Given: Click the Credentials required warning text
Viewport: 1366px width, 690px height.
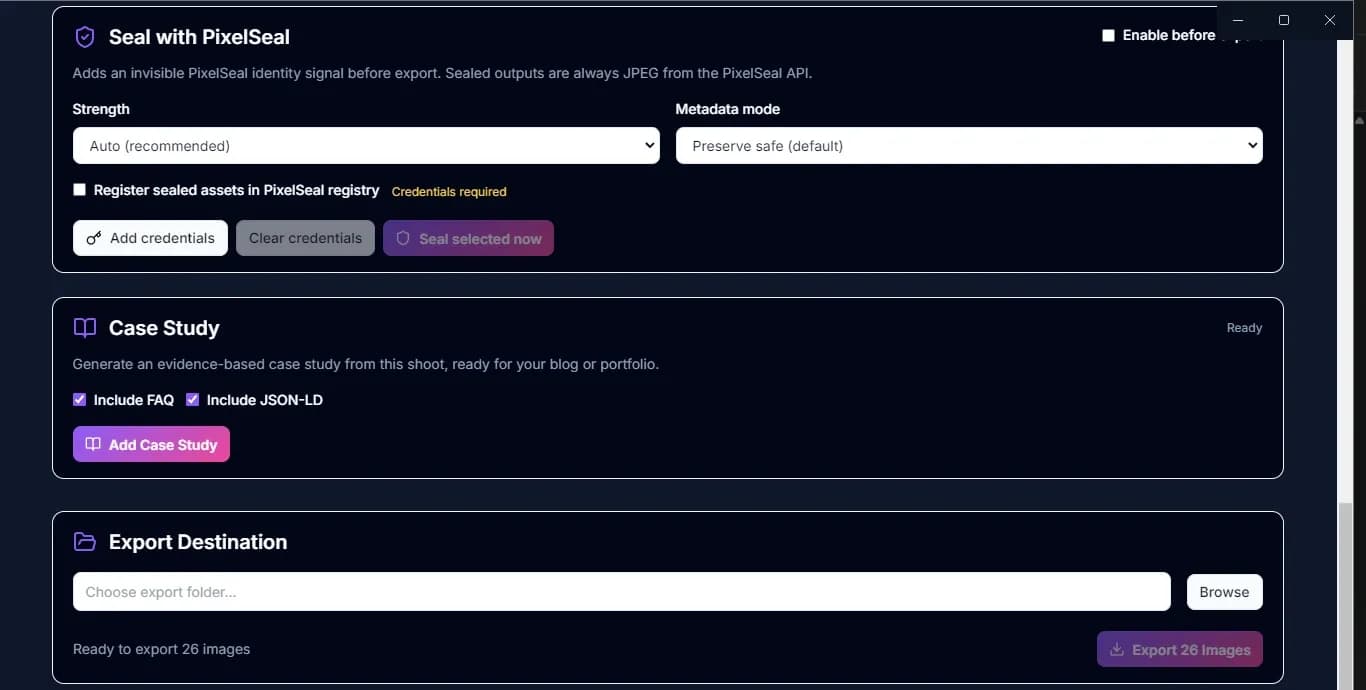Looking at the screenshot, I should (x=449, y=192).
